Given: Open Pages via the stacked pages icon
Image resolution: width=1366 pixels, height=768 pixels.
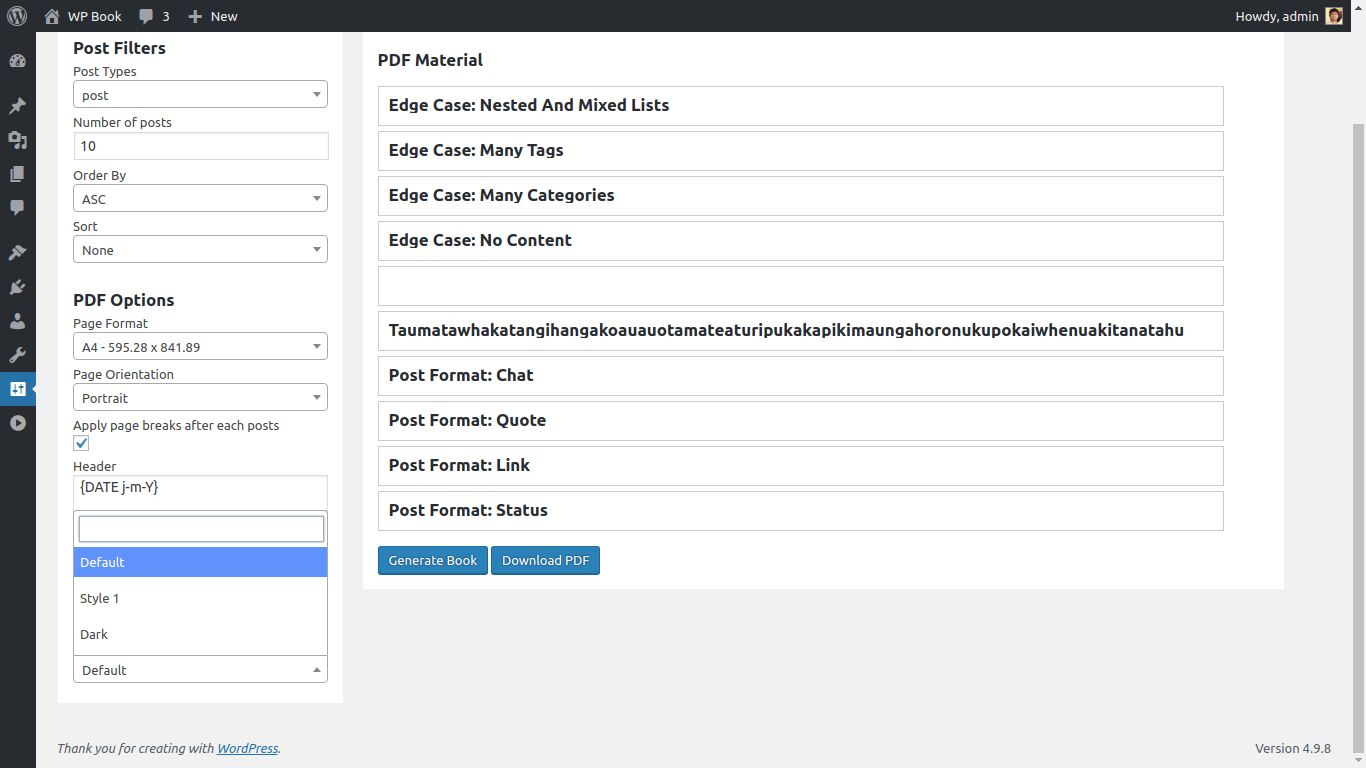Looking at the screenshot, I should coord(17,174).
